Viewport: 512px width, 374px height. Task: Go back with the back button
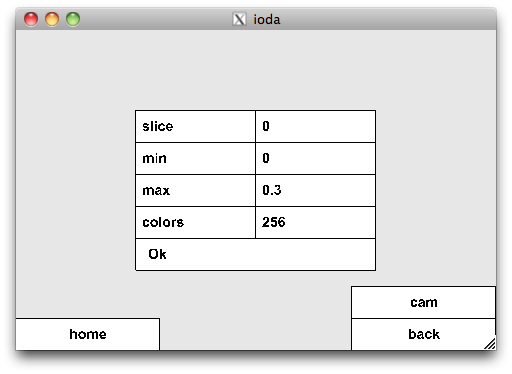coord(423,334)
